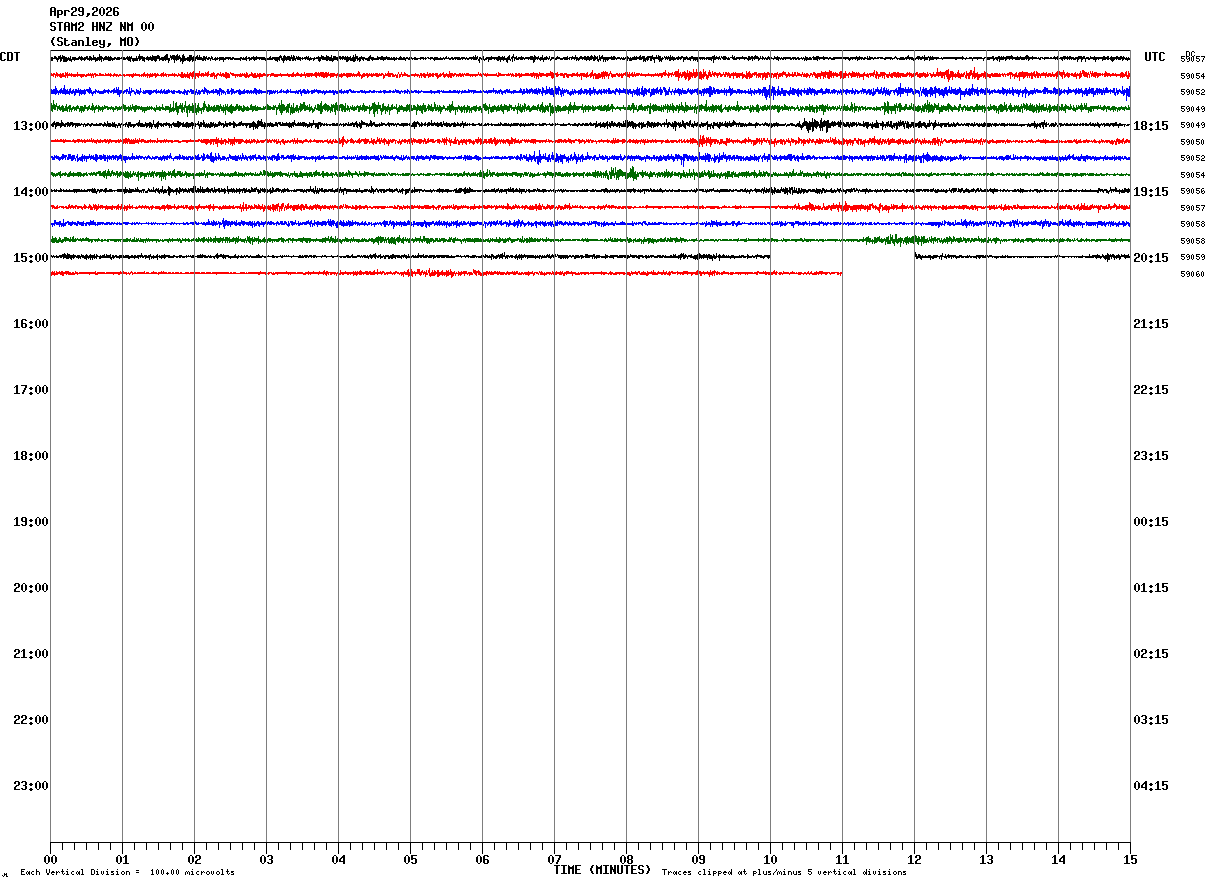The height and width of the screenshot is (886, 1210).
Task: Click minute tick label 00
Action: (x=50, y=860)
